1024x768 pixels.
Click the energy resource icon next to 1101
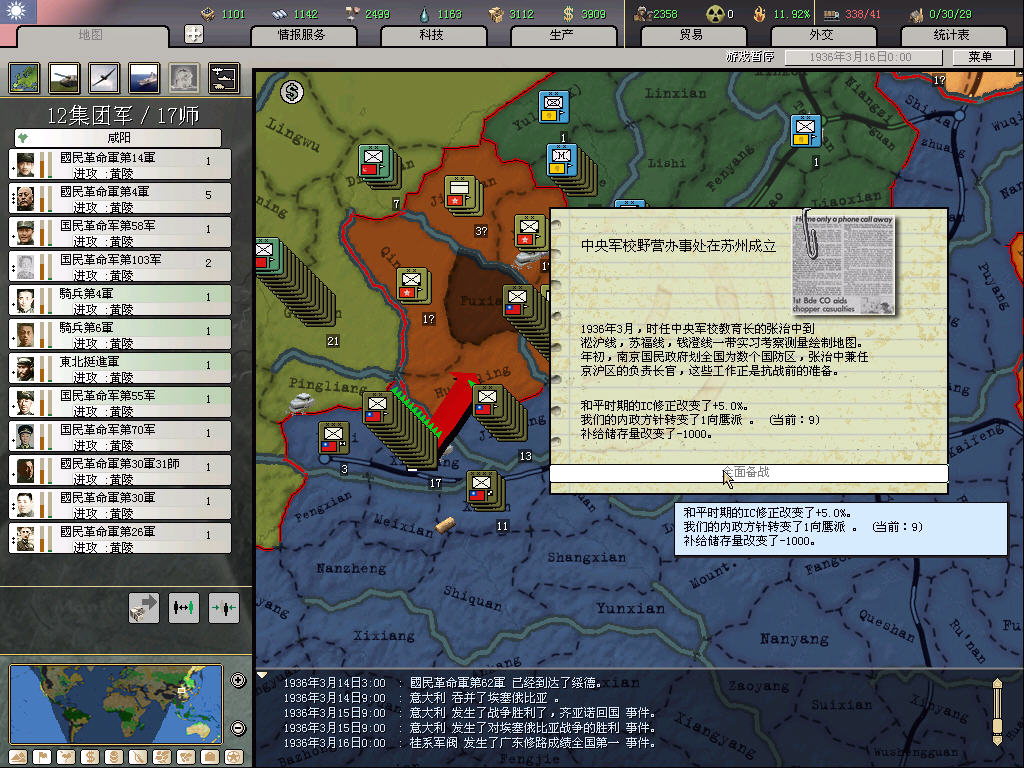[x=208, y=14]
